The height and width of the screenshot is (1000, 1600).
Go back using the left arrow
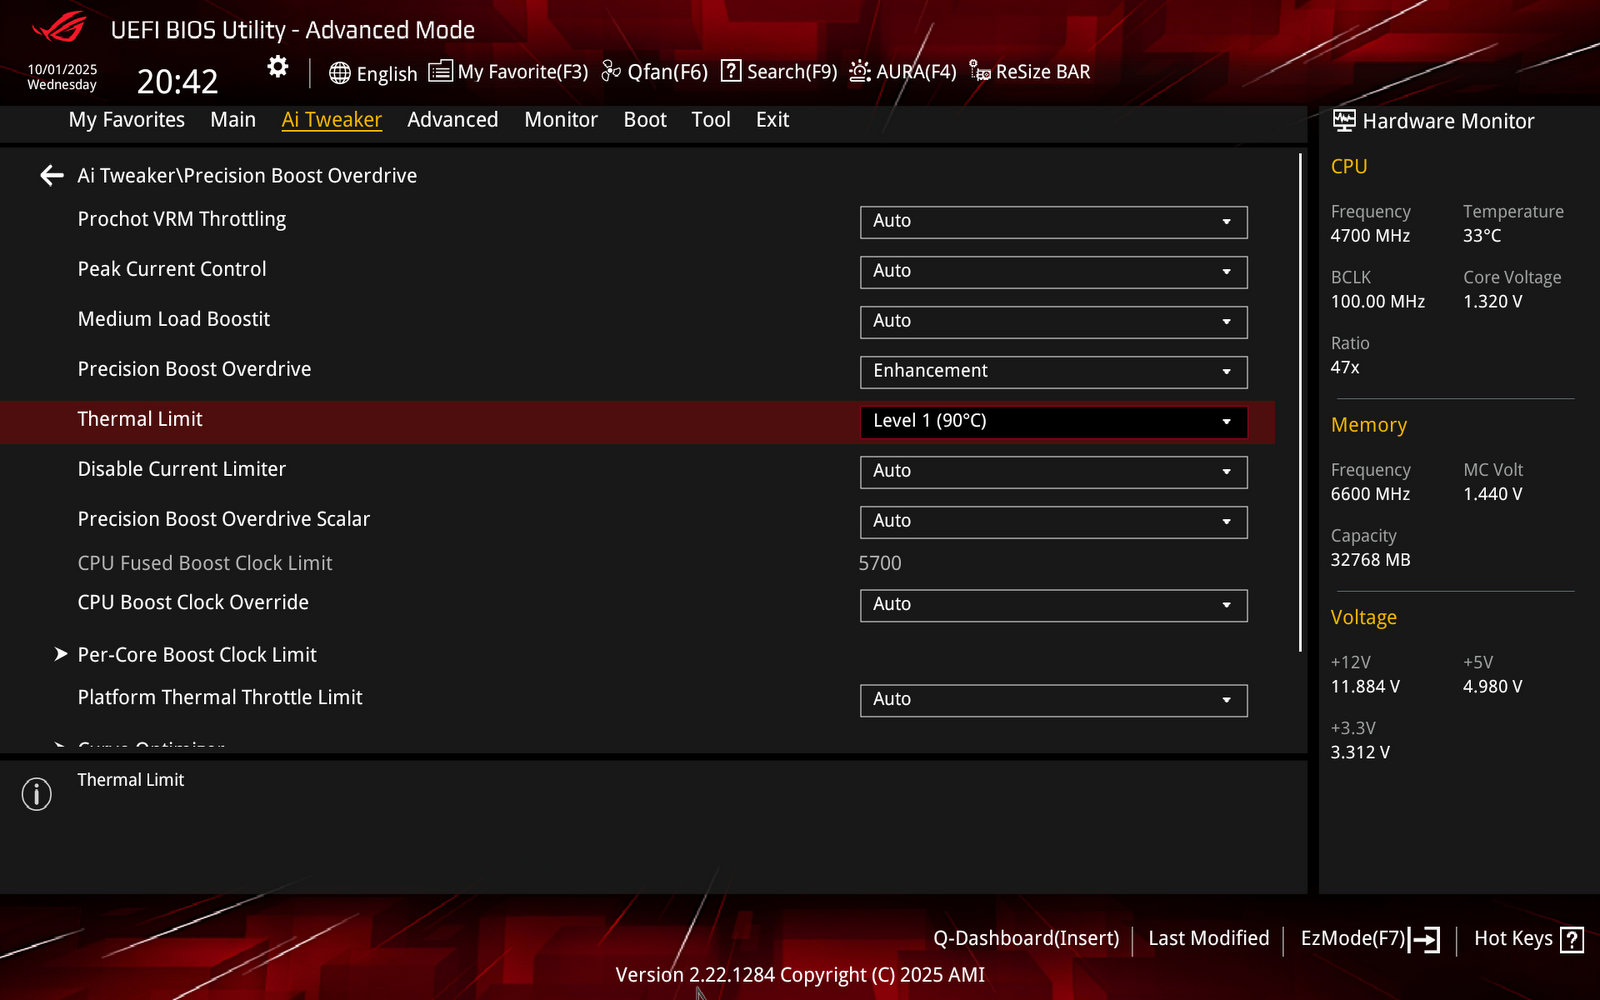(x=52, y=176)
